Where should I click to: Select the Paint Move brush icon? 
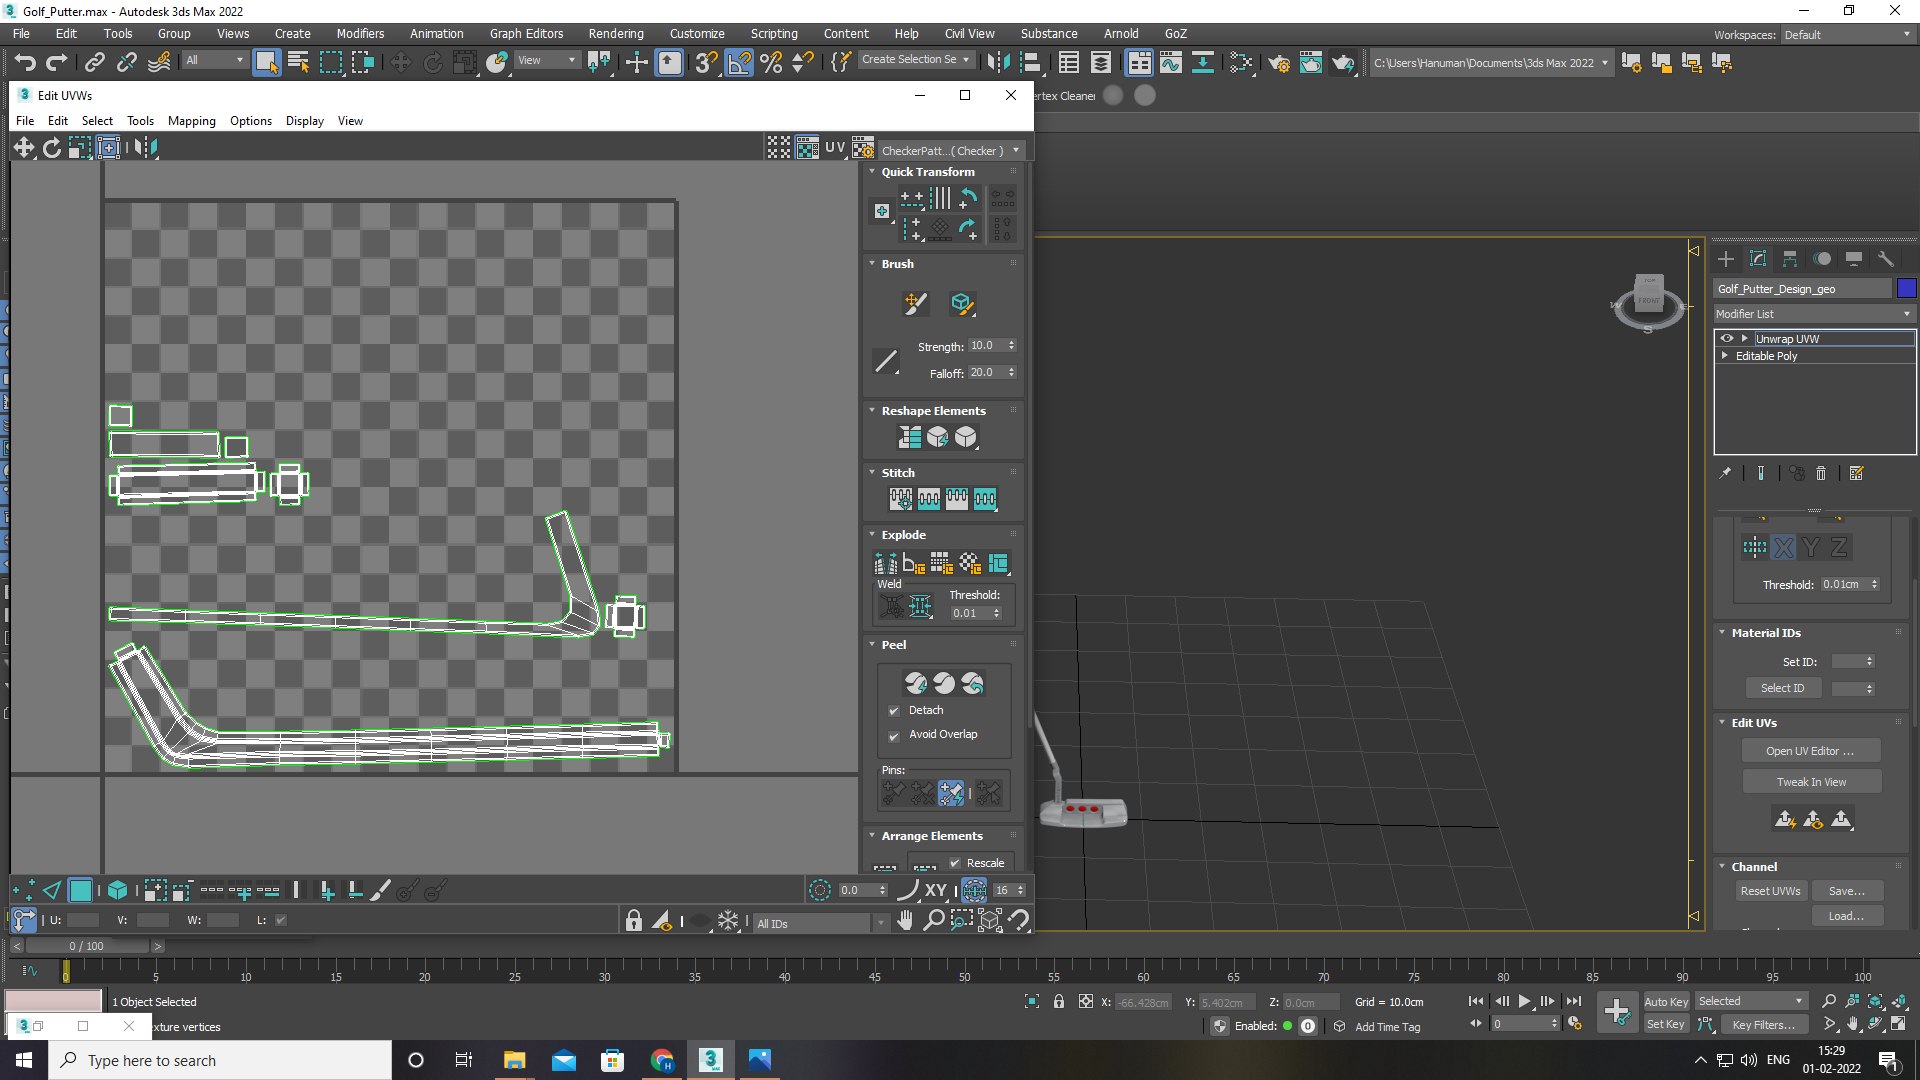[x=915, y=304]
